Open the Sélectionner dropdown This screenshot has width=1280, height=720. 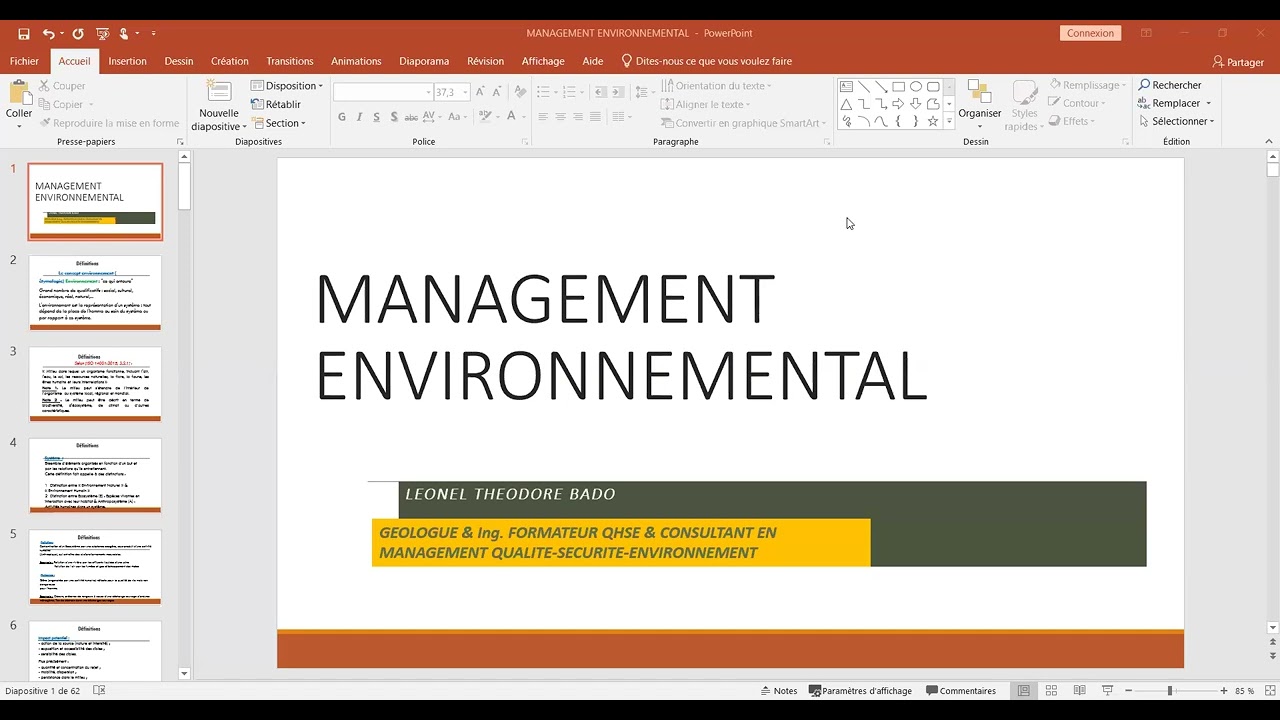(x=1176, y=121)
